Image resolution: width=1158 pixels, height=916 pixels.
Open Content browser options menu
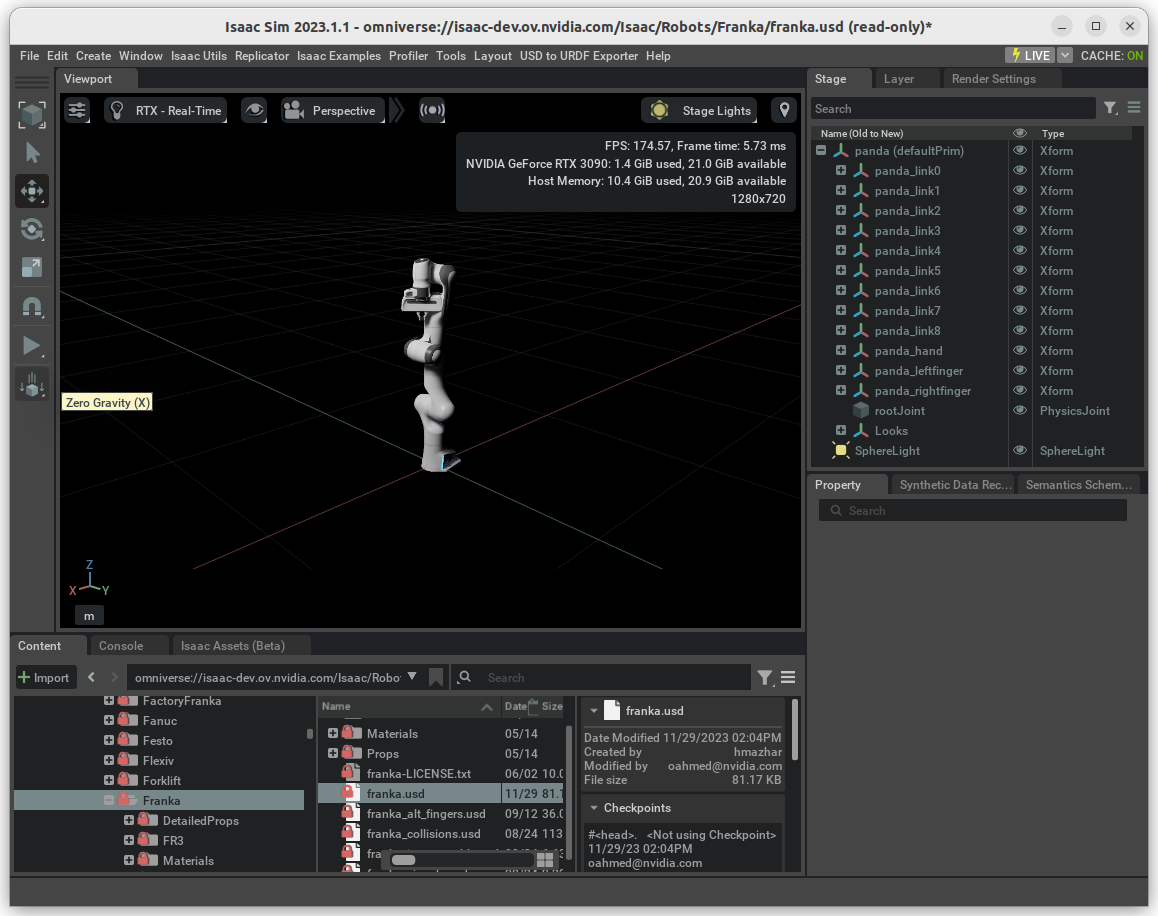click(788, 677)
